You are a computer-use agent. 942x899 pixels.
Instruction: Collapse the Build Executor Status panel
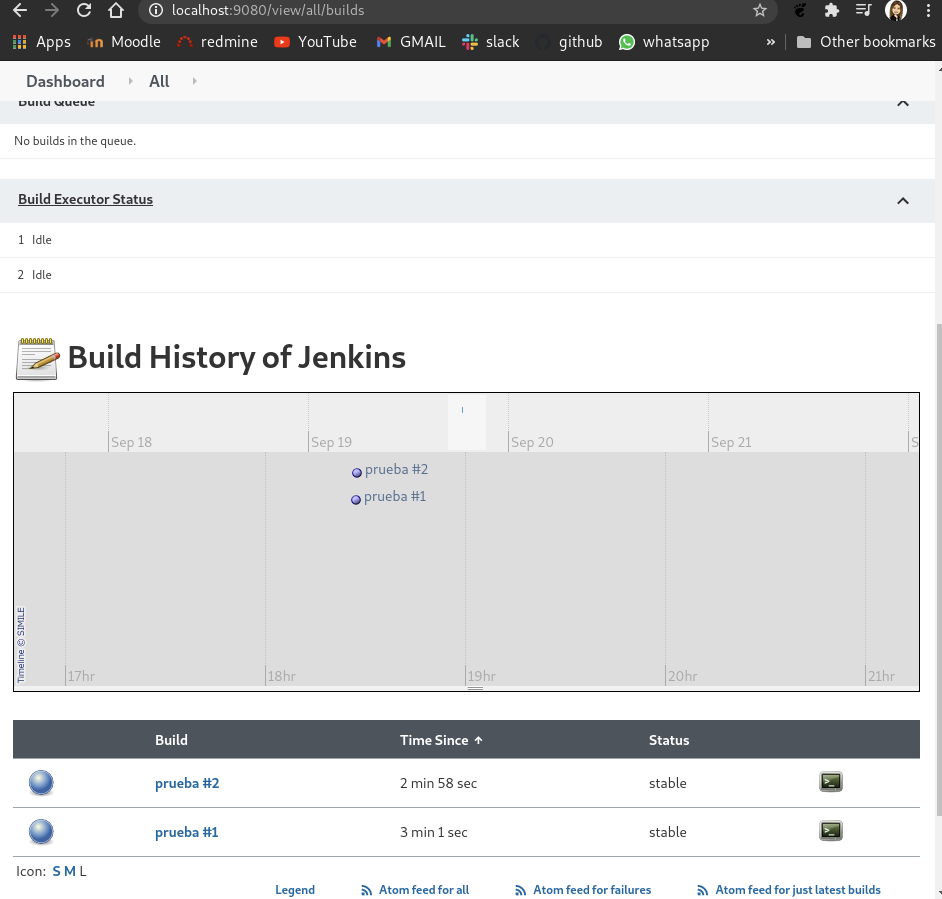pos(902,200)
